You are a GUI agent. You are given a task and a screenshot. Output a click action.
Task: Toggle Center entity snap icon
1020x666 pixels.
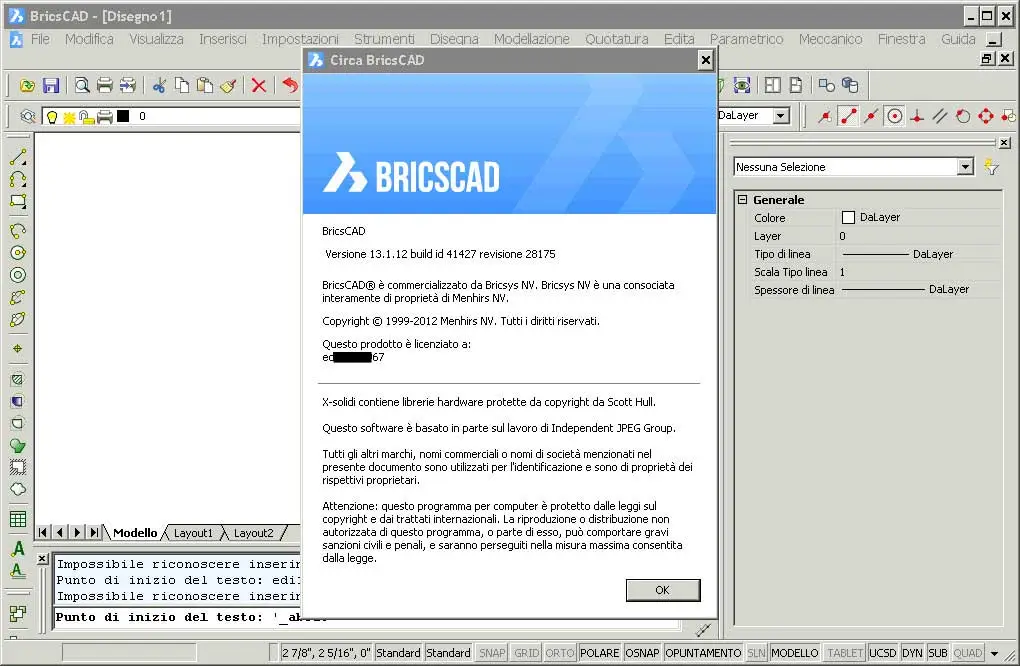point(895,116)
